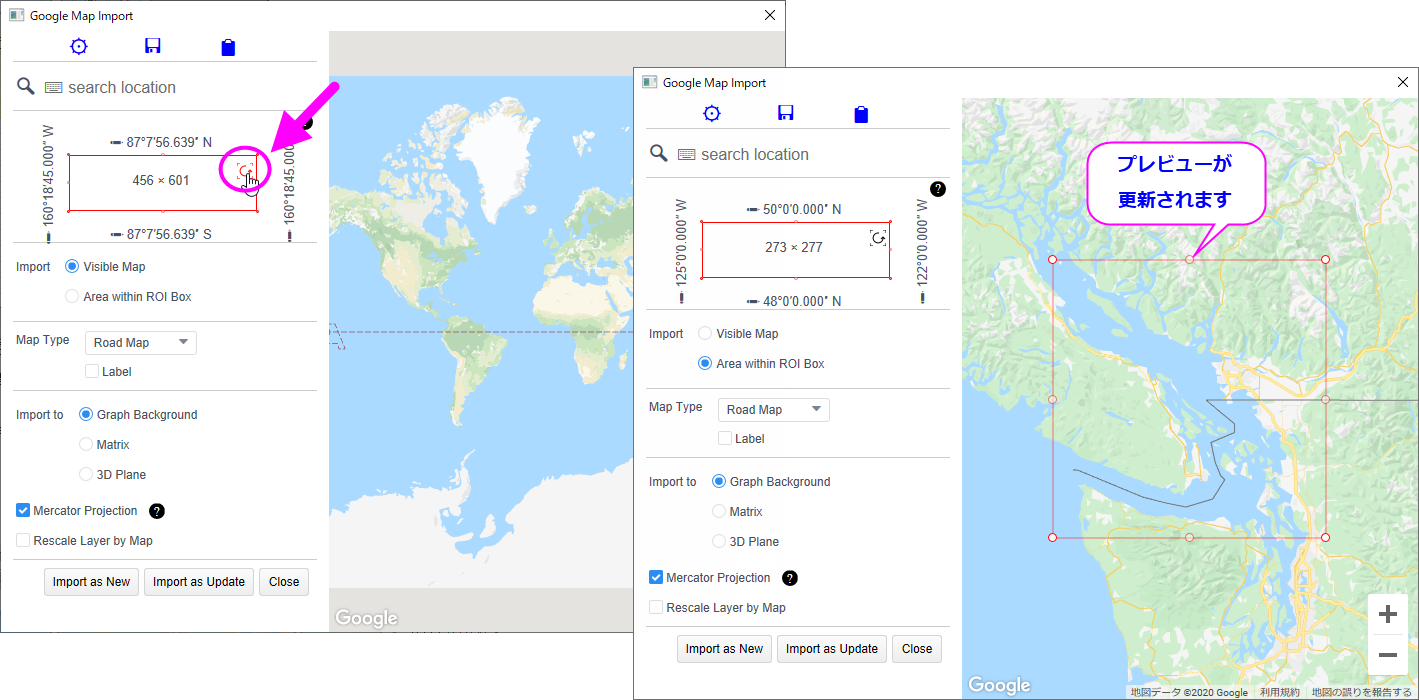
Task: Select 3D Plane radio in left window
Action: 86,475
